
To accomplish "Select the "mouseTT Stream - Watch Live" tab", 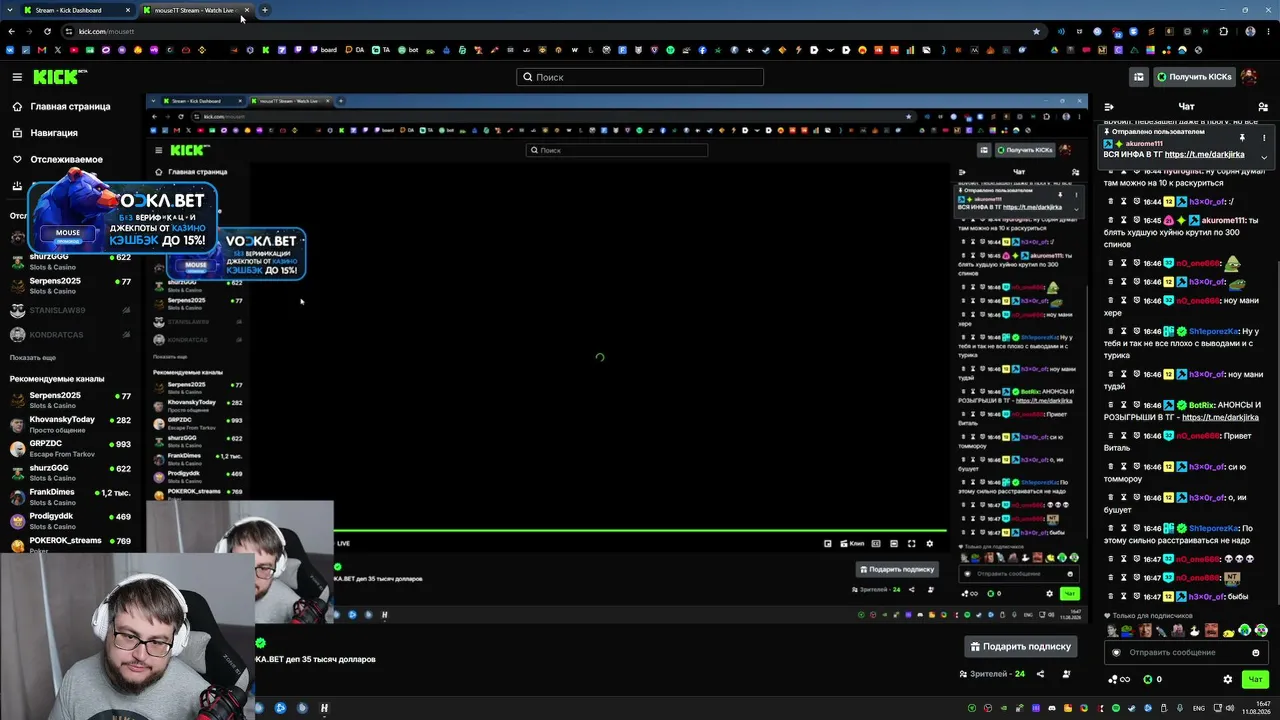I will (x=196, y=10).
